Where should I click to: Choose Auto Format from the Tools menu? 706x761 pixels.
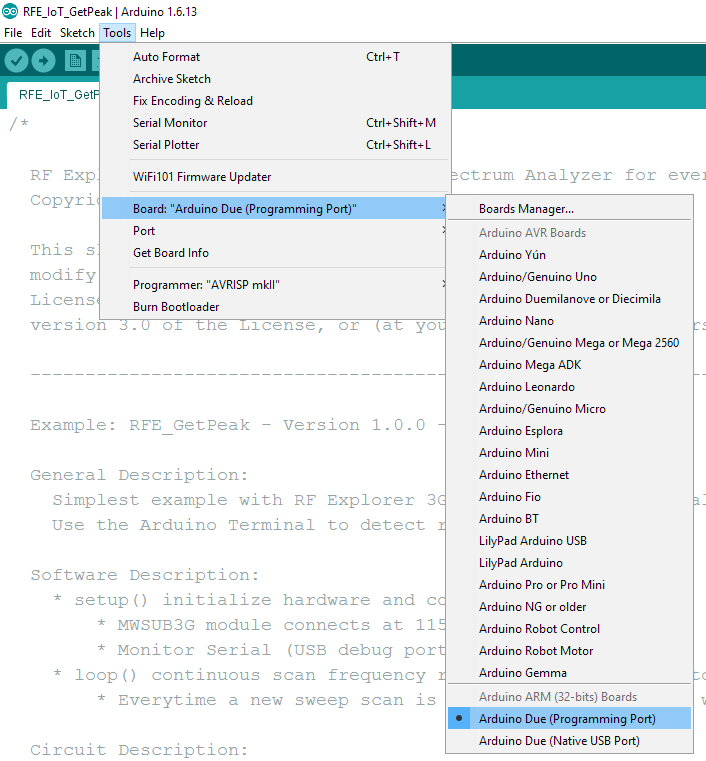click(x=275, y=57)
